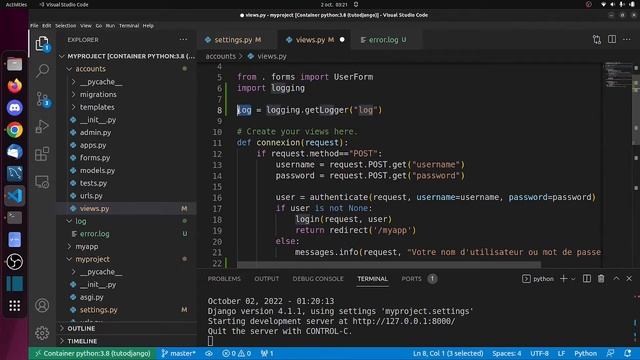Screen dimensions: 640x360
Task: Open changes compare icon in editor toolbar
Action: (597, 40)
